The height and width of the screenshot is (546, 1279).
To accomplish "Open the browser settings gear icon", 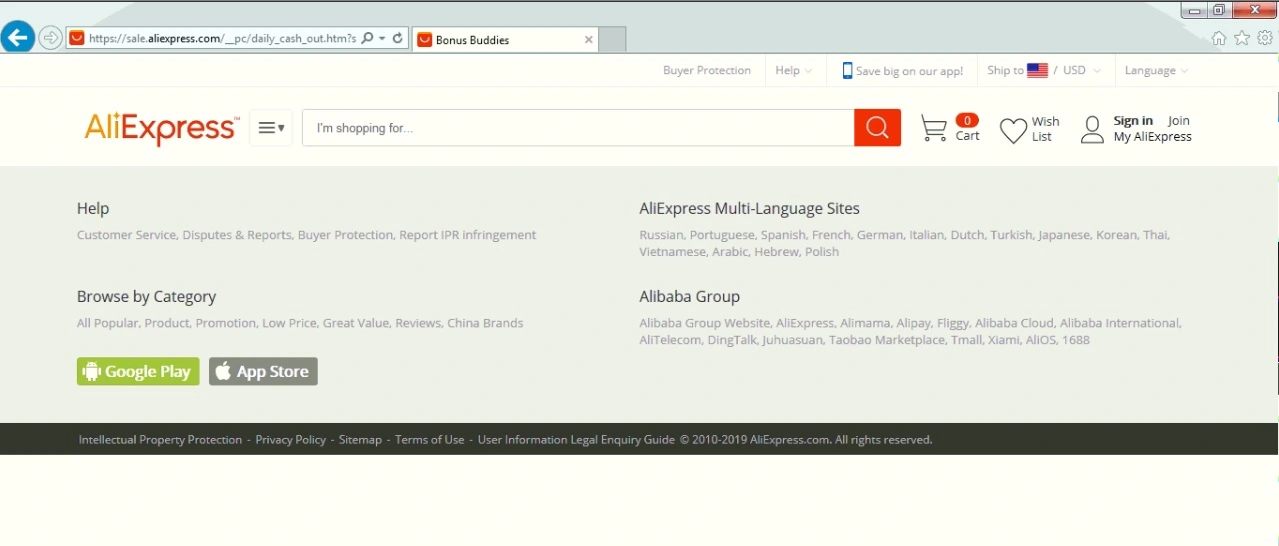I will 1265,39.
